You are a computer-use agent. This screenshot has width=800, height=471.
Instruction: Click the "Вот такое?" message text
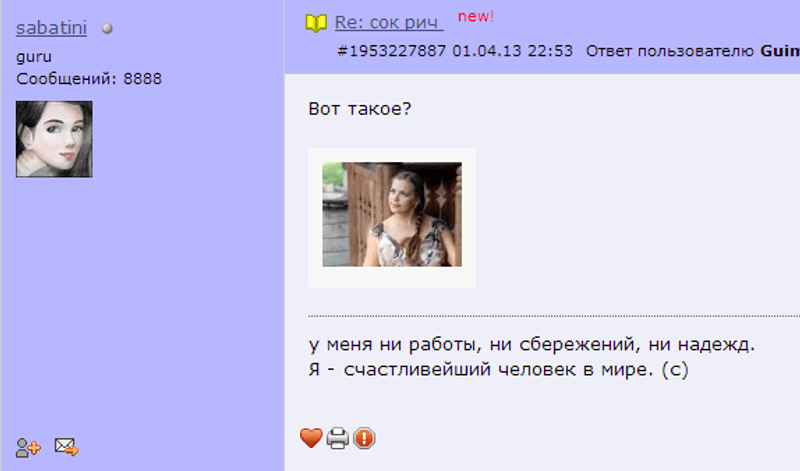point(360,109)
